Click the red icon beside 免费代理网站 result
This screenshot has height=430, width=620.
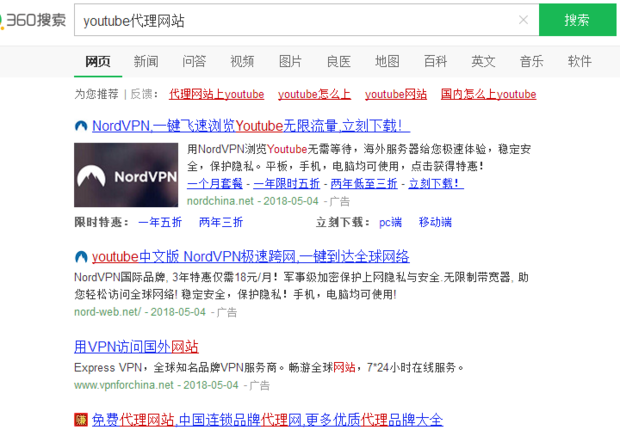[81, 420]
